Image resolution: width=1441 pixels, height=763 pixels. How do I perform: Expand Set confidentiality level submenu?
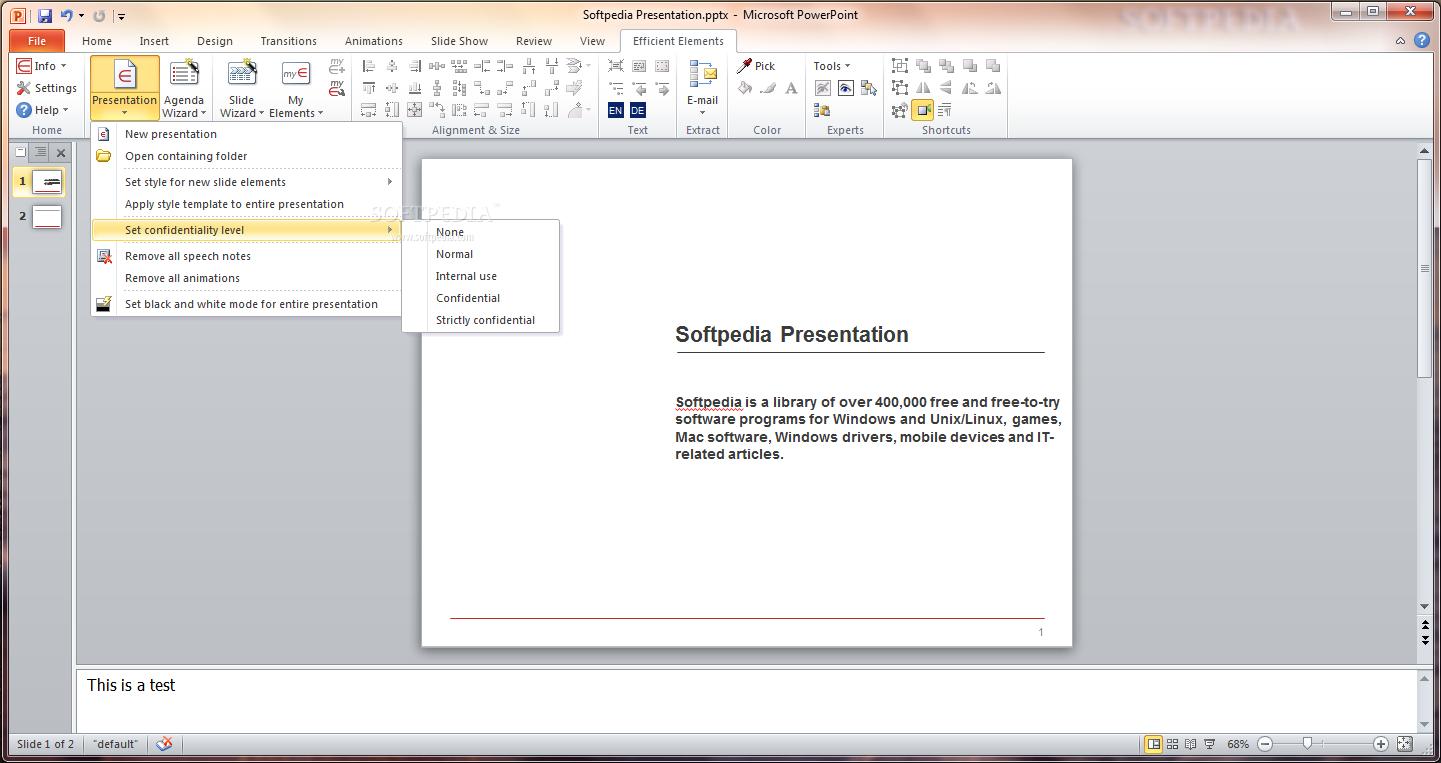pos(246,230)
